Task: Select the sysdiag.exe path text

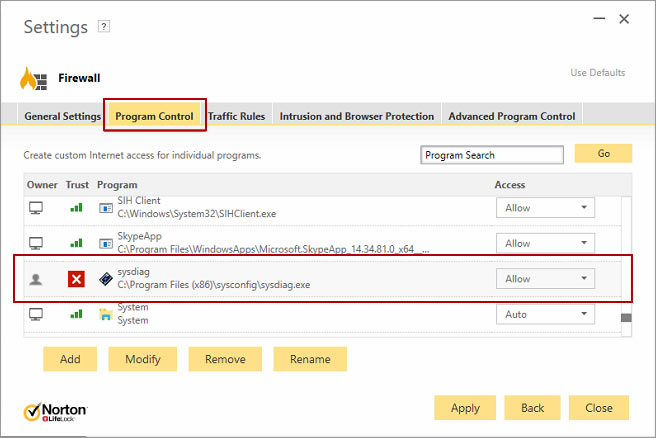Action: point(214,285)
